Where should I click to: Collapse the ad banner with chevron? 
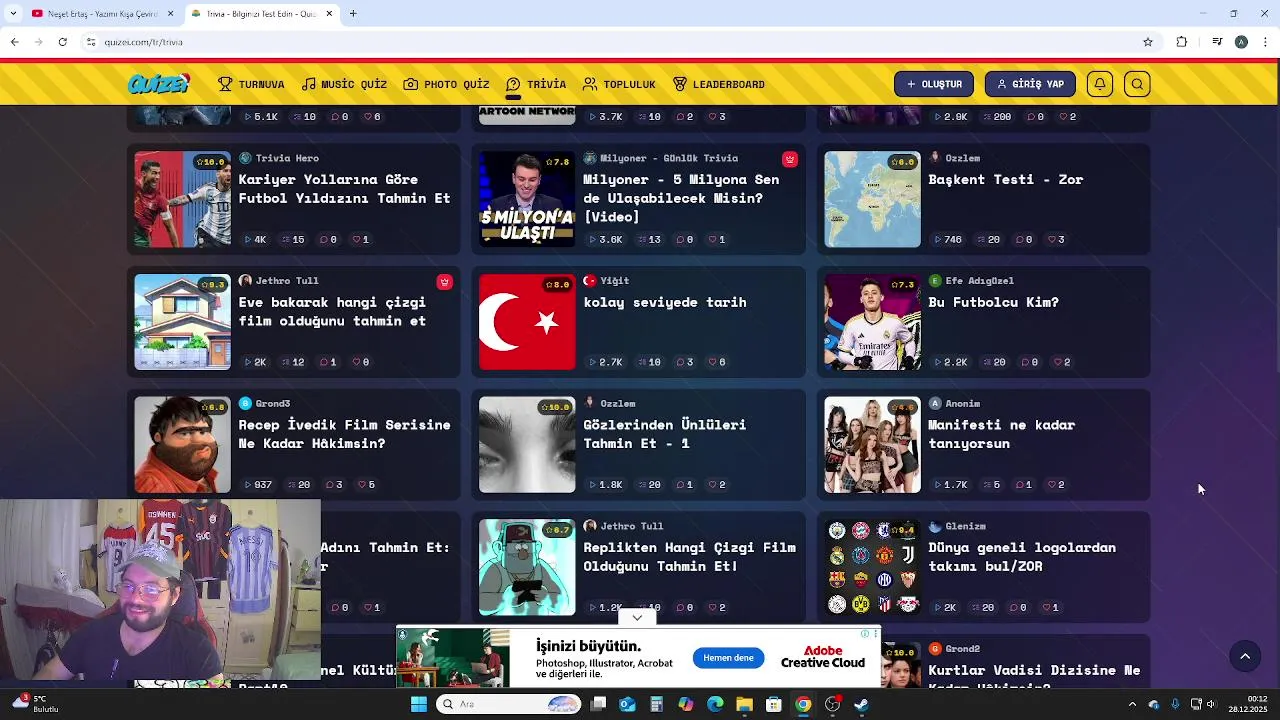(637, 617)
